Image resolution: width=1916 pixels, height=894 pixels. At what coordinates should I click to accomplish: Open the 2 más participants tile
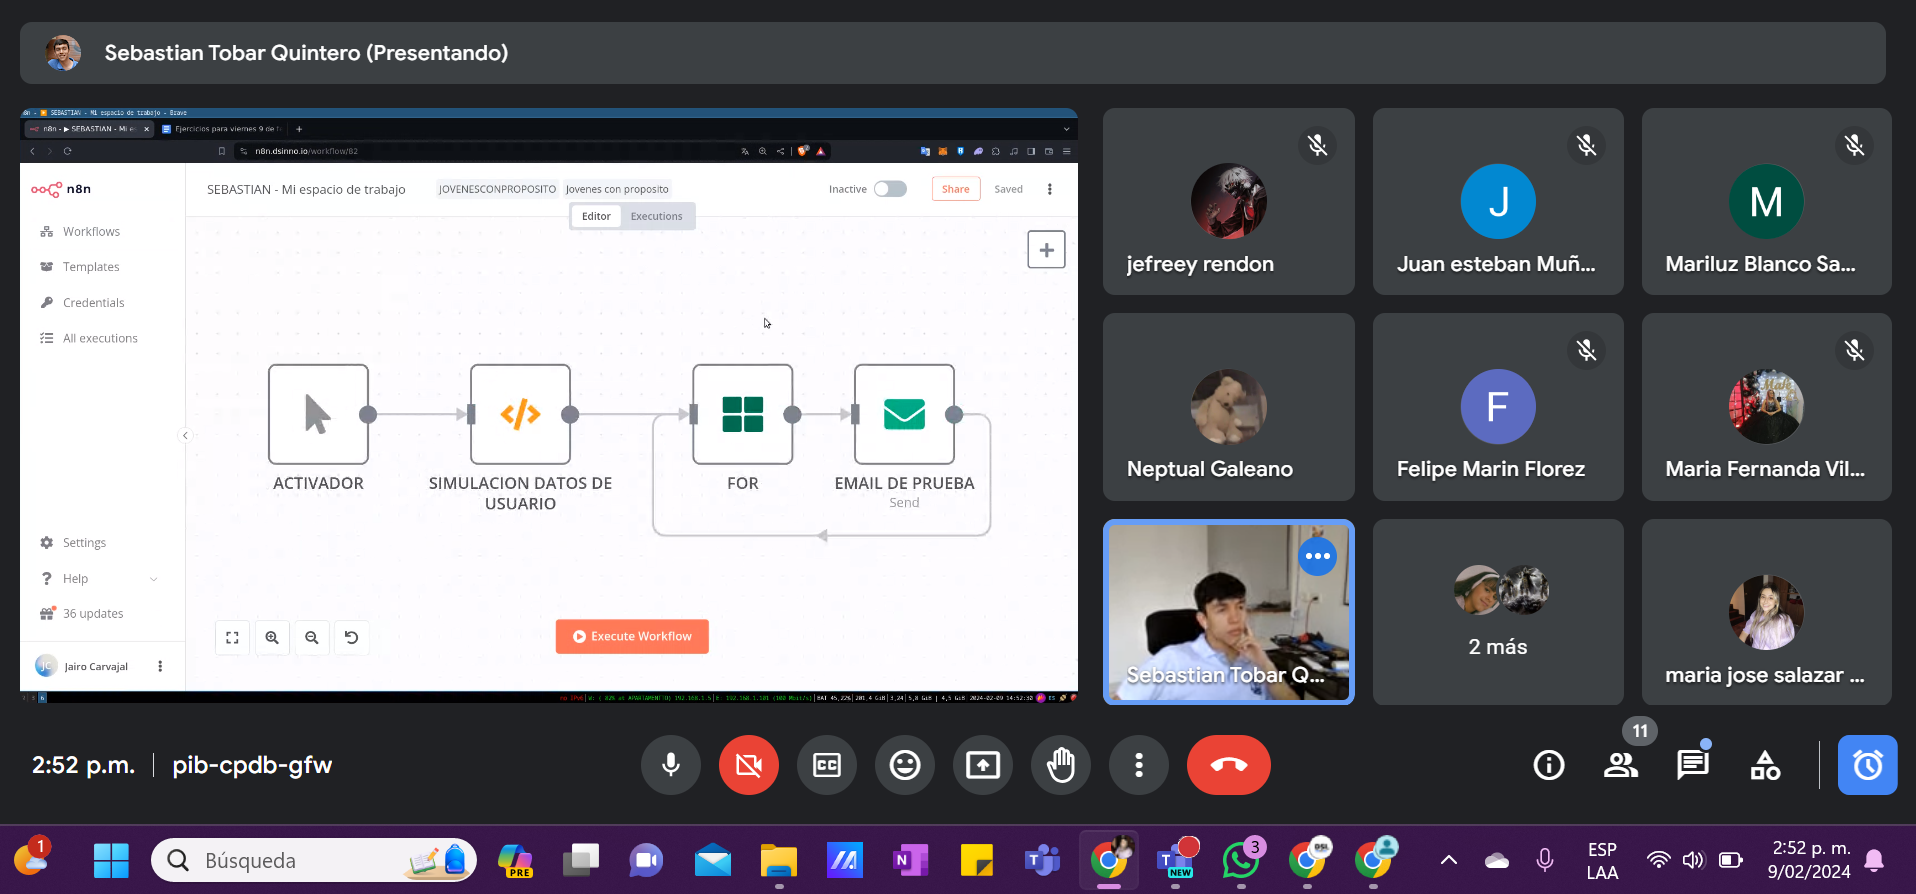[1497, 612]
